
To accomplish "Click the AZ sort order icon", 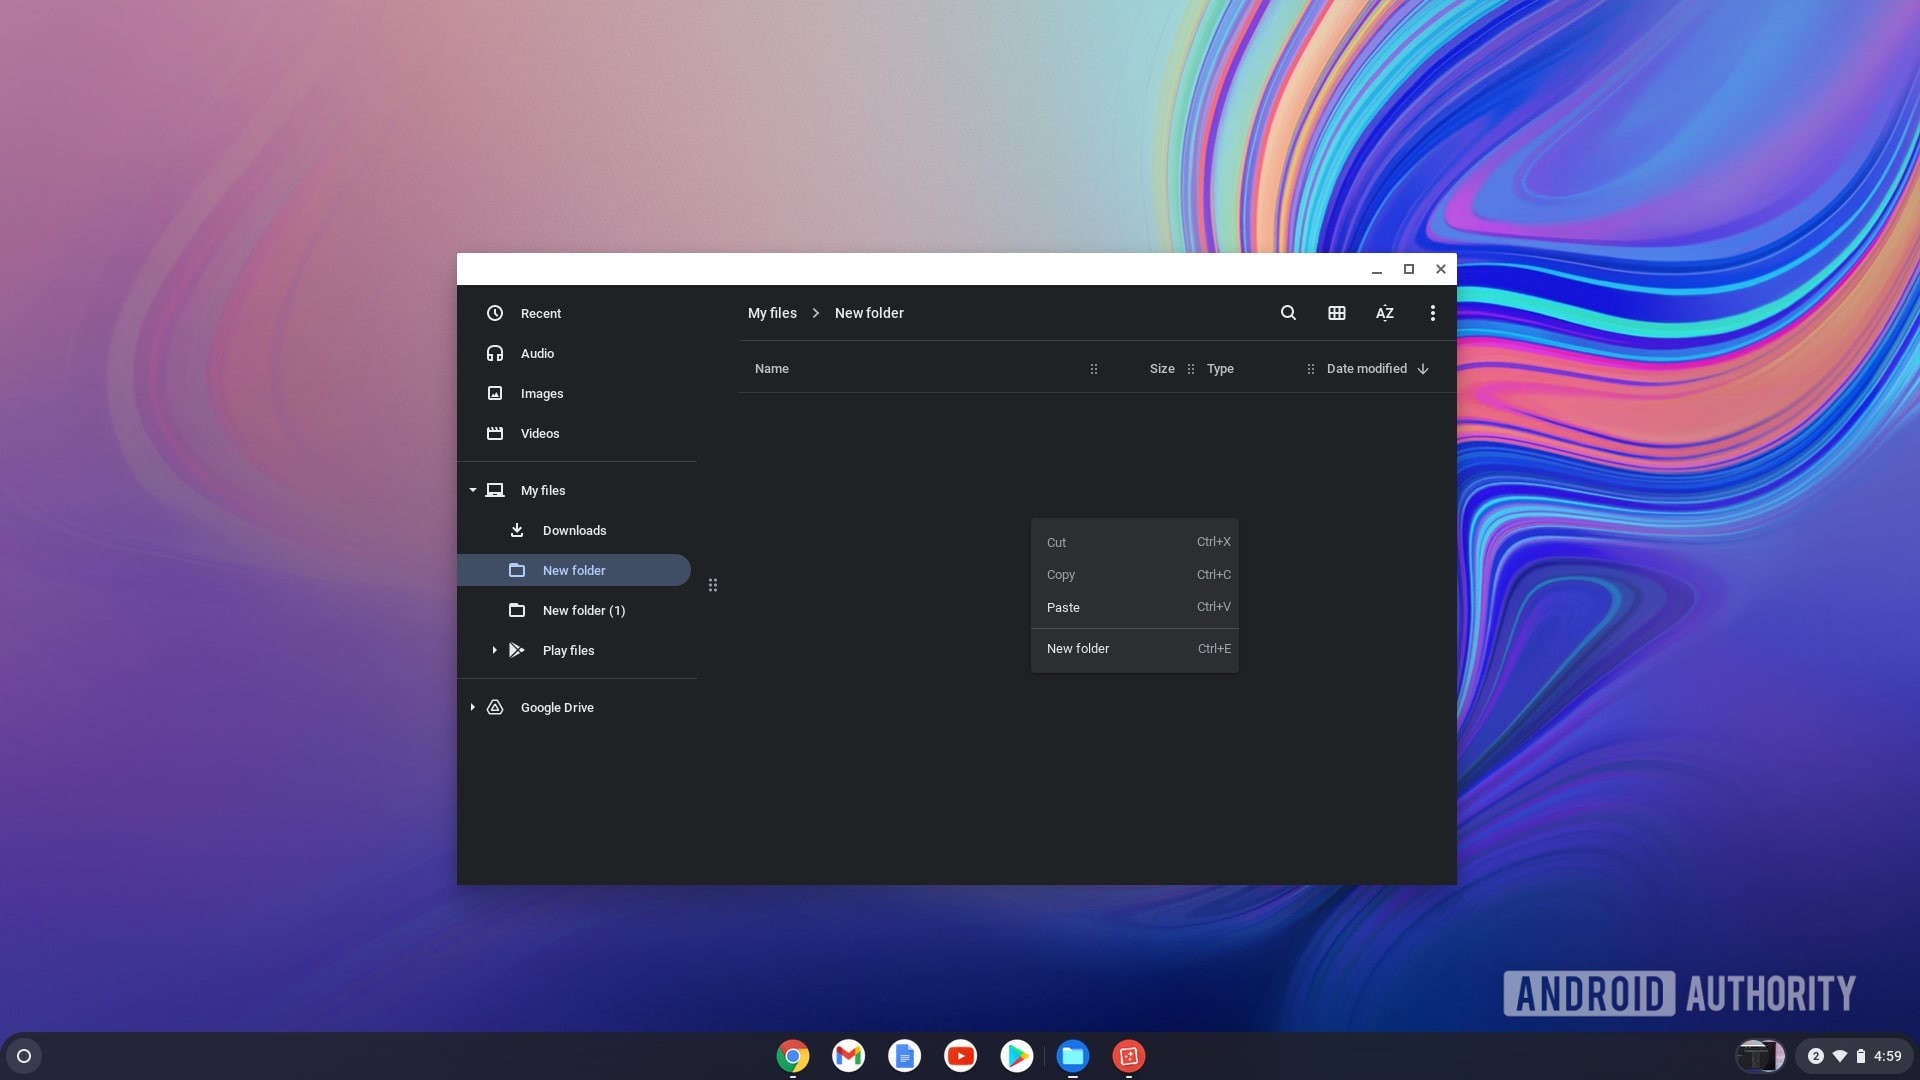I will point(1385,313).
